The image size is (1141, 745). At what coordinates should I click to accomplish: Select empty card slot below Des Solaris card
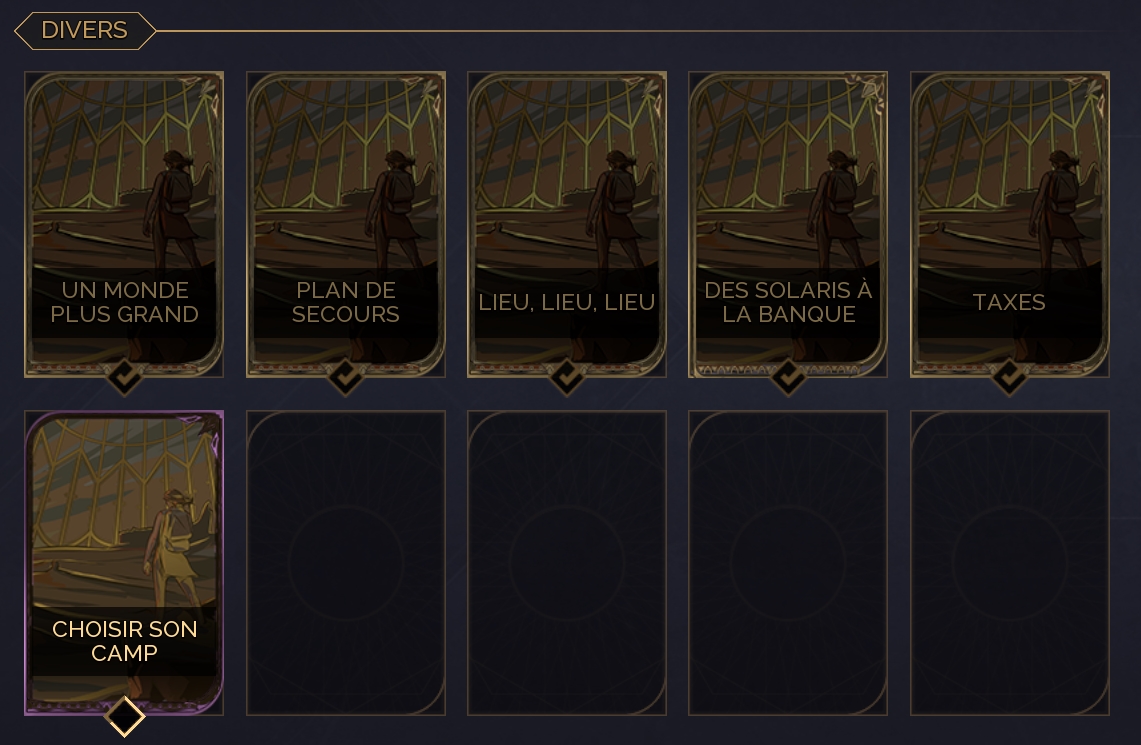788,563
